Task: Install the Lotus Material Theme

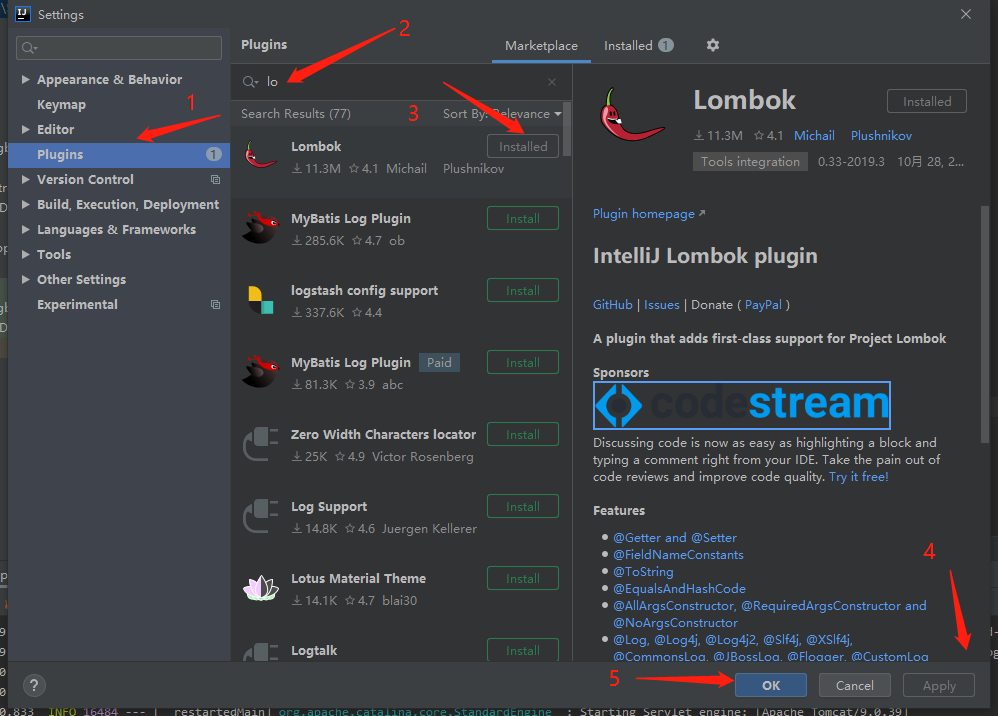Action: [x=523, y=578]
